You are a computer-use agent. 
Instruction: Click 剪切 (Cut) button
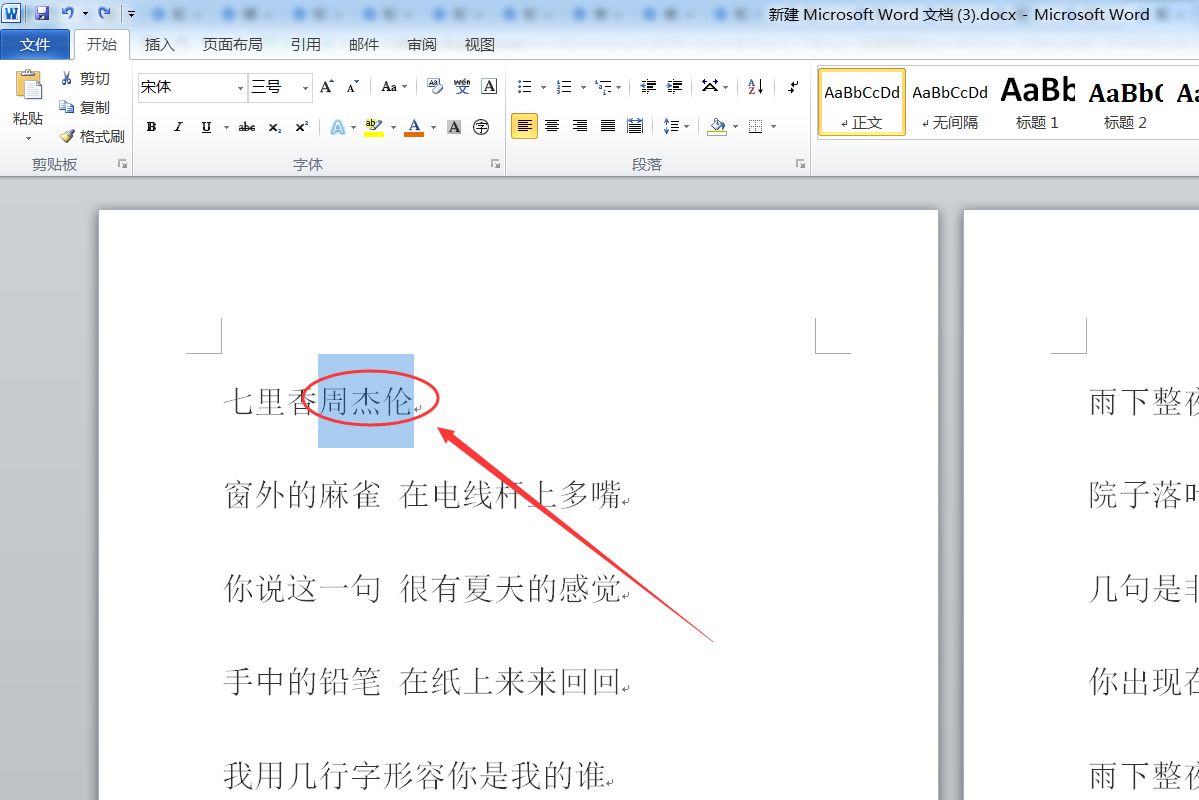(86, 79)
